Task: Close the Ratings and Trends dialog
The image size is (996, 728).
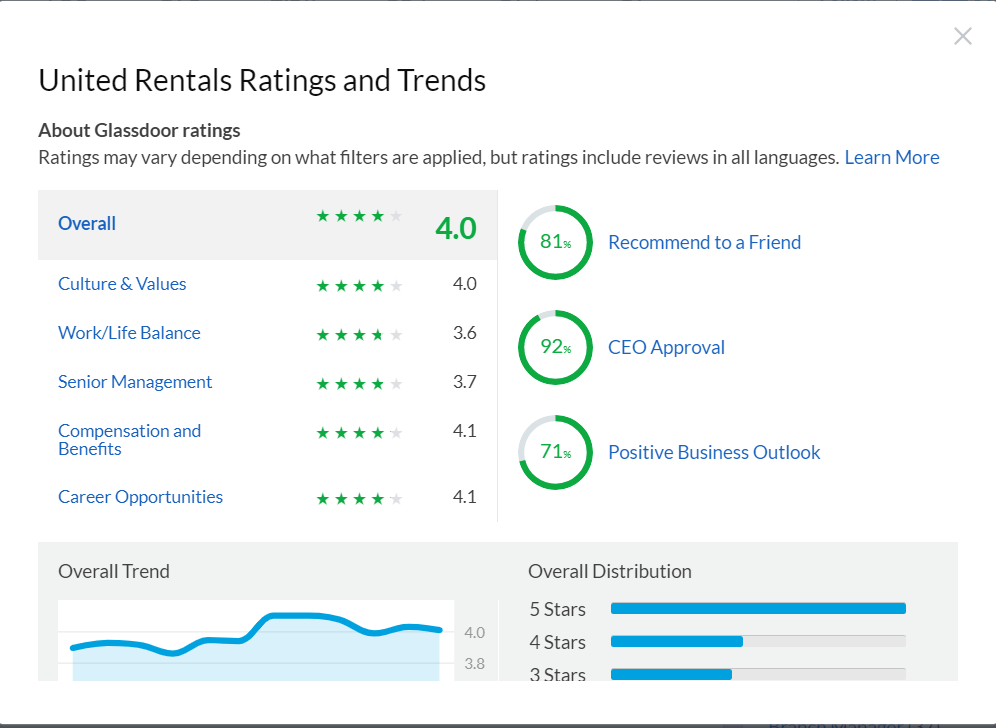Action: coord(962,36)
